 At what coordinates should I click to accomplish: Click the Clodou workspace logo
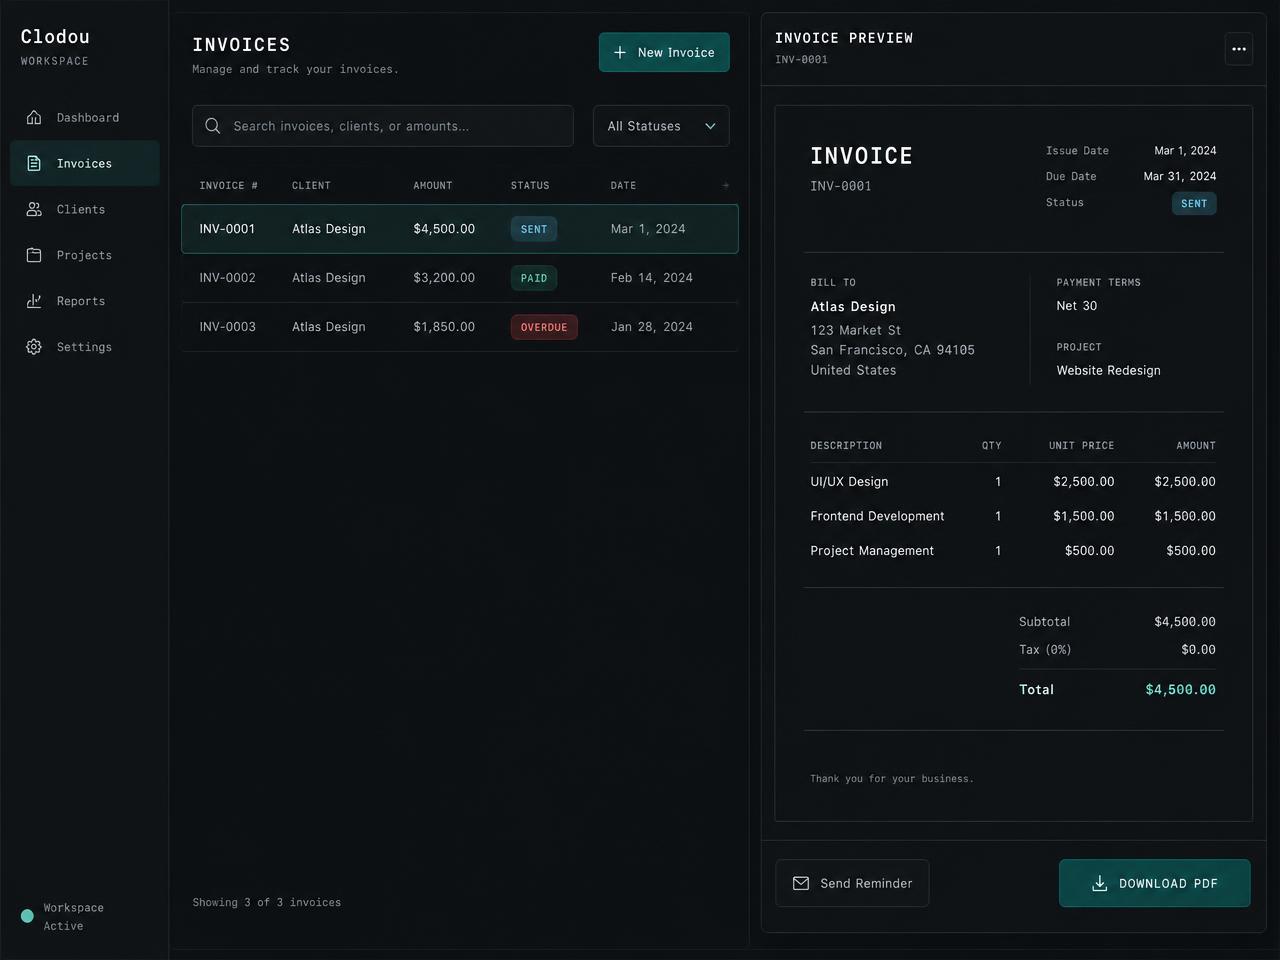pyautogui.click(x=55, y=37)
